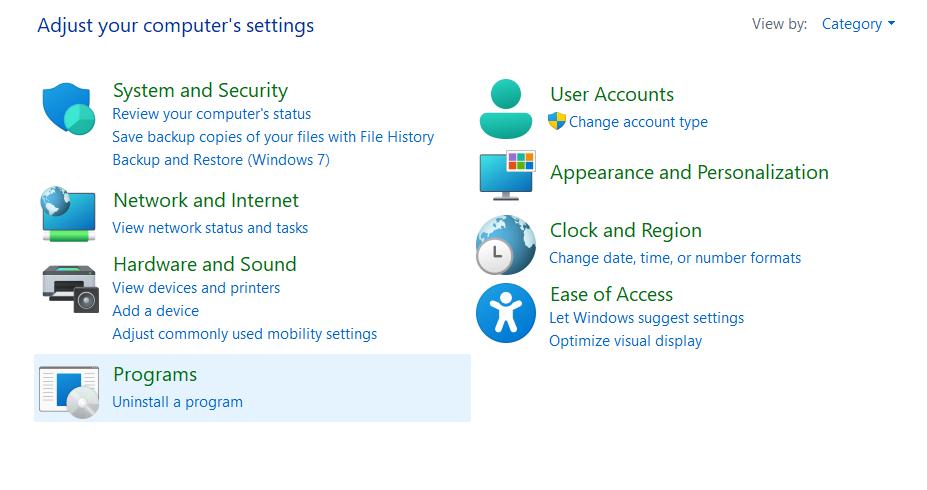
Task: Click the Programs disc icon
Action: [x=69, y=390]
